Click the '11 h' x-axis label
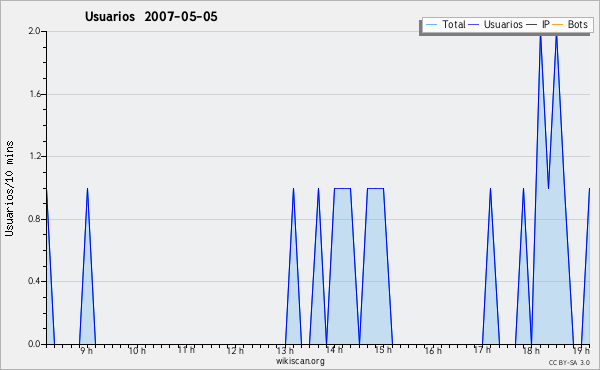The image size is (600, 370). (x=186, y=350)
